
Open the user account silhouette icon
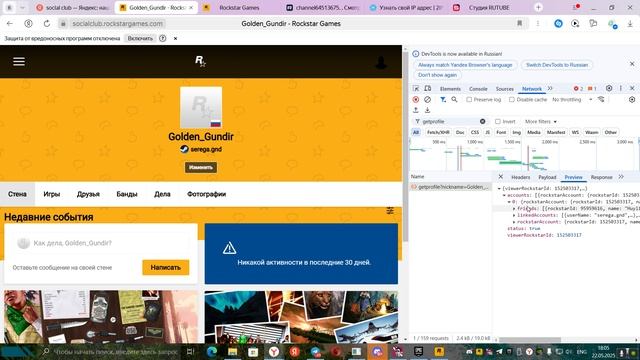tap(381, 62)
